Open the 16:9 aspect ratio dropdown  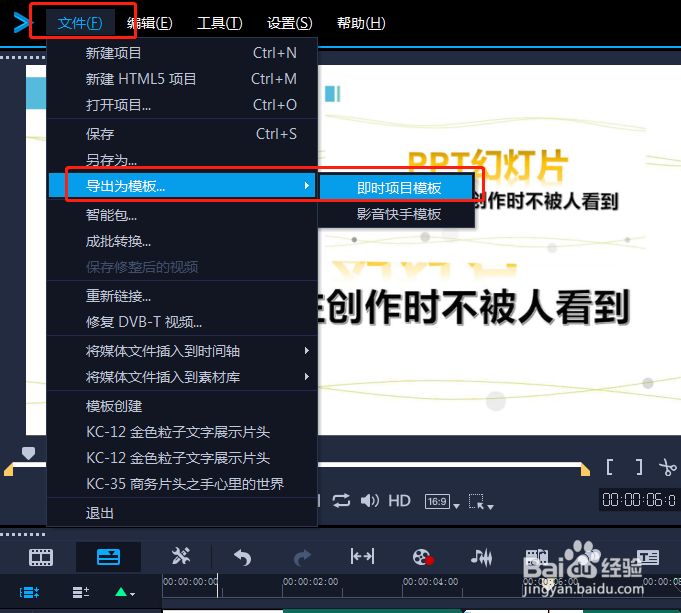click(x=442, y=502)
